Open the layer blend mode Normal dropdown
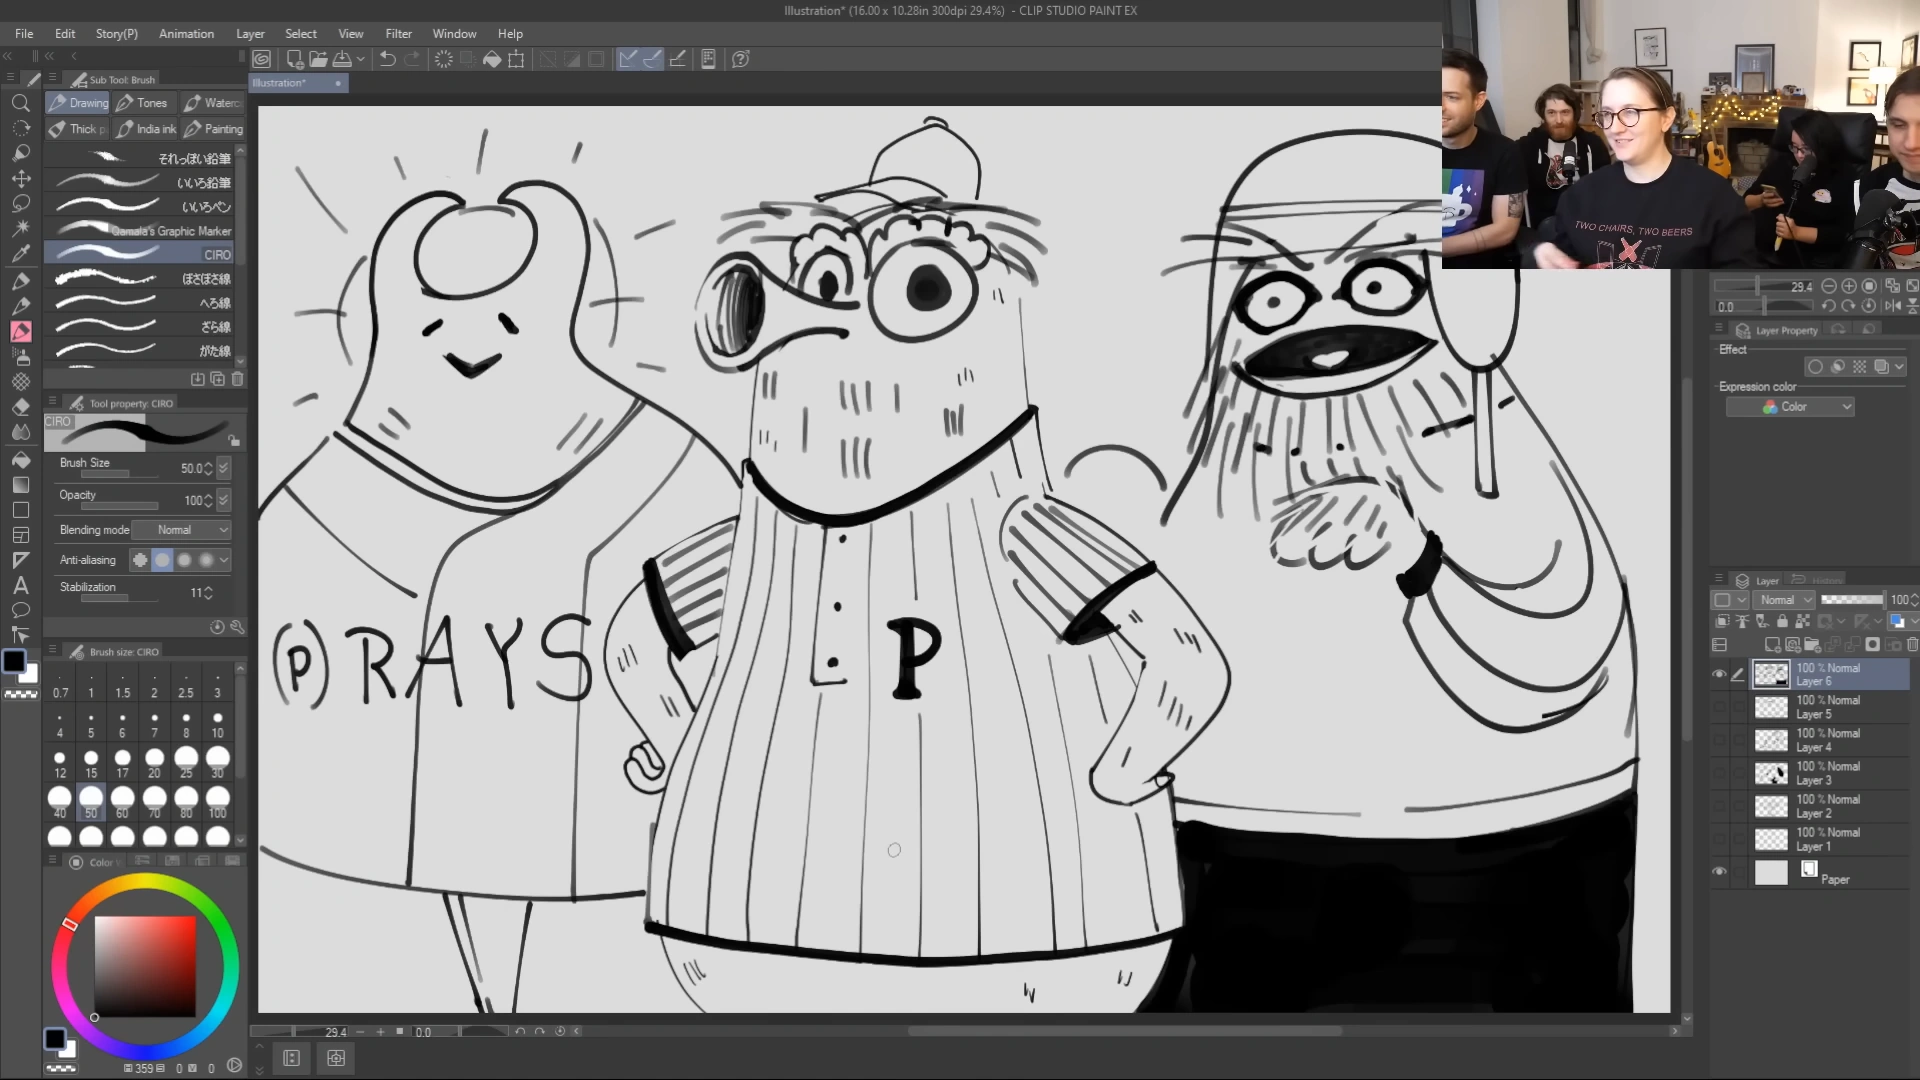The height and width of the screenshot is (1080, 1920). [1785, 600]
